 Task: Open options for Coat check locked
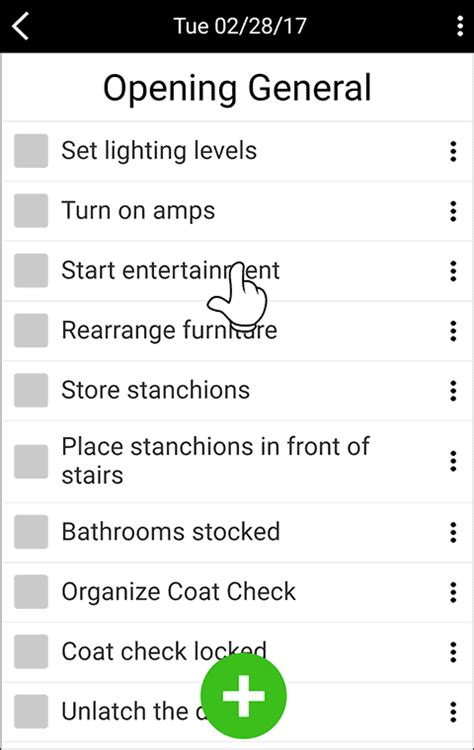[x=453, y=652]
